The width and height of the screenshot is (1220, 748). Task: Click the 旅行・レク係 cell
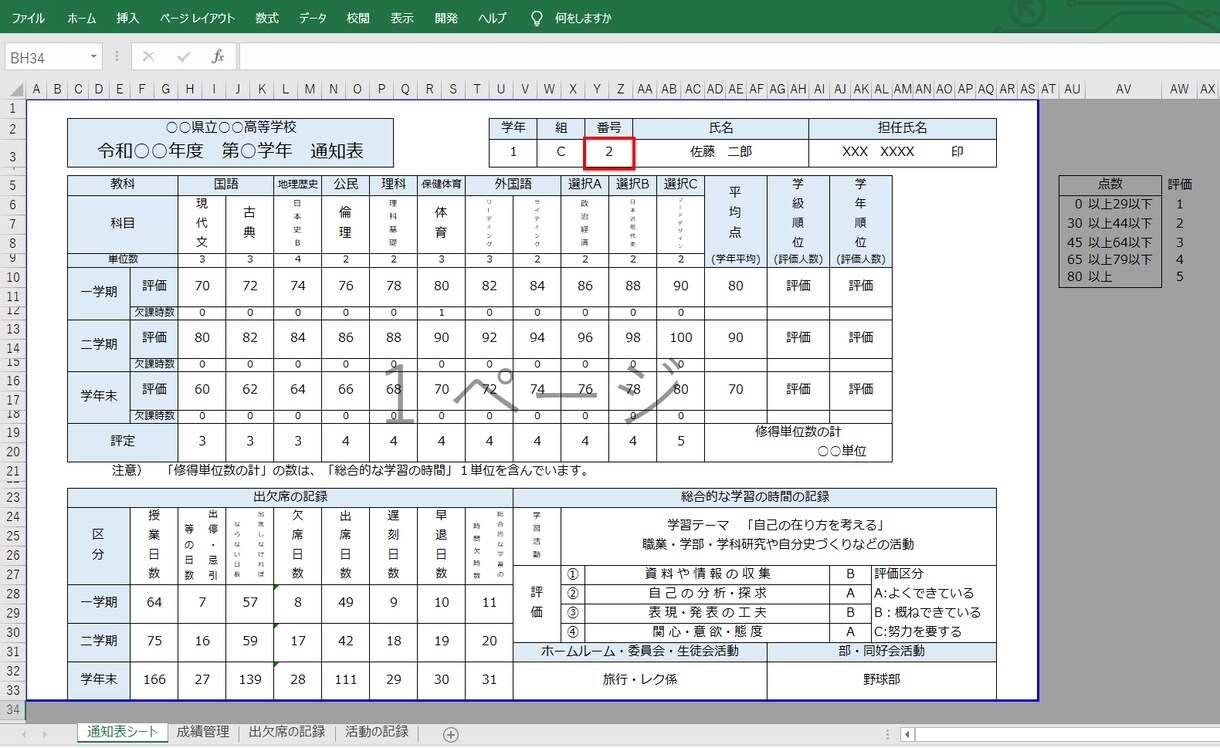[x=640, y=680]
